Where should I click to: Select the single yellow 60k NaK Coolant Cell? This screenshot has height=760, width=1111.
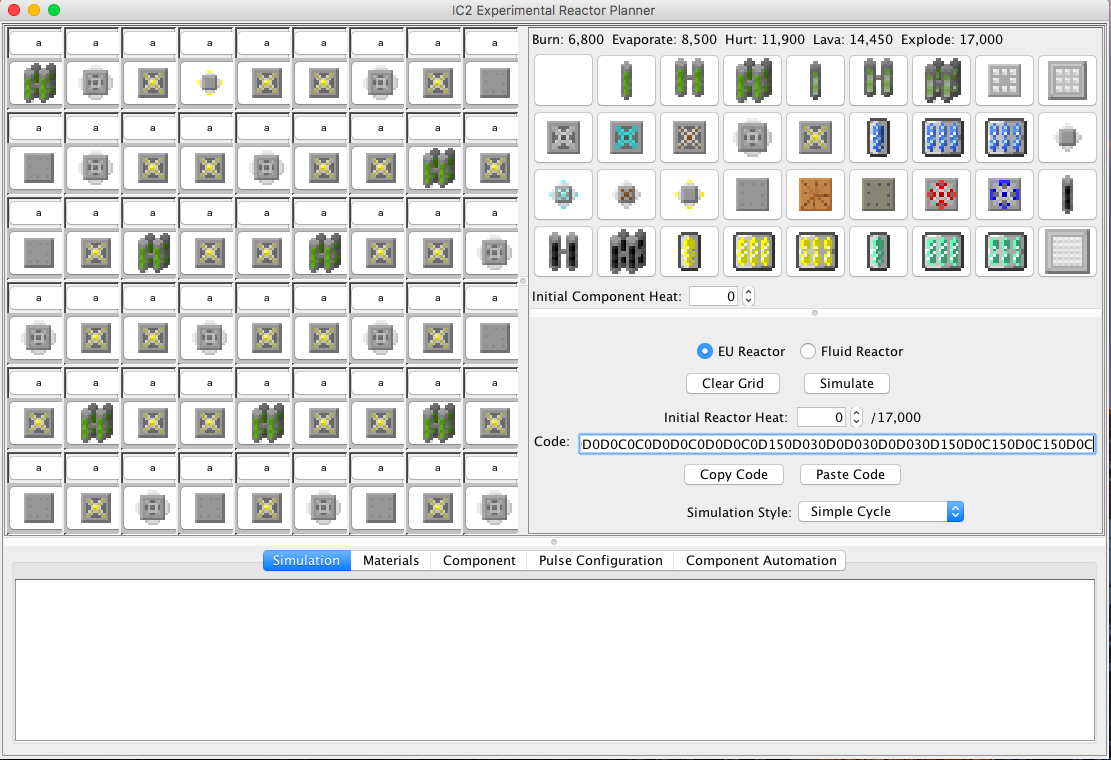(x=690, y=251)
